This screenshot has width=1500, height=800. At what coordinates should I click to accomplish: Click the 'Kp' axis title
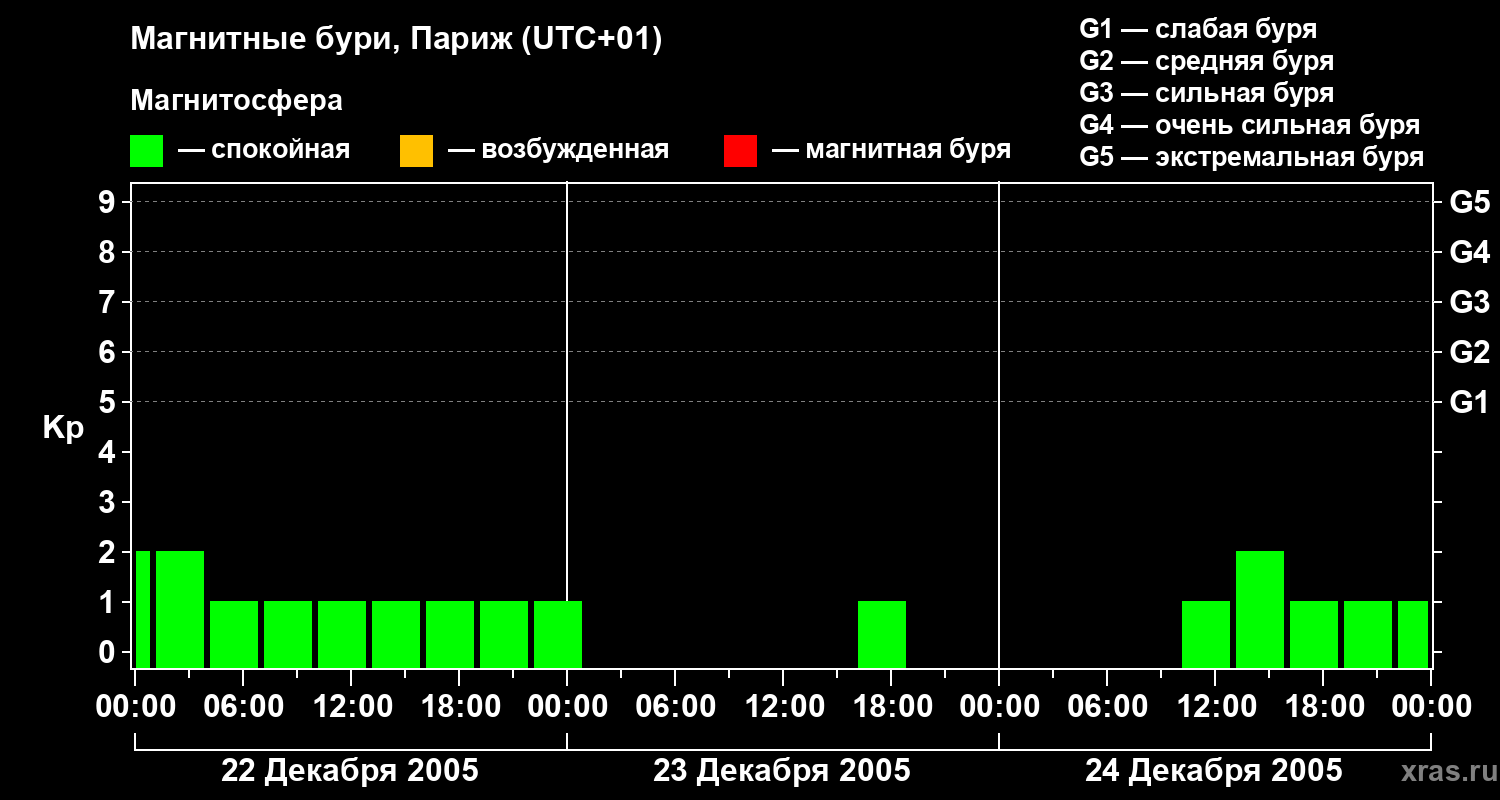pos(63,428)
